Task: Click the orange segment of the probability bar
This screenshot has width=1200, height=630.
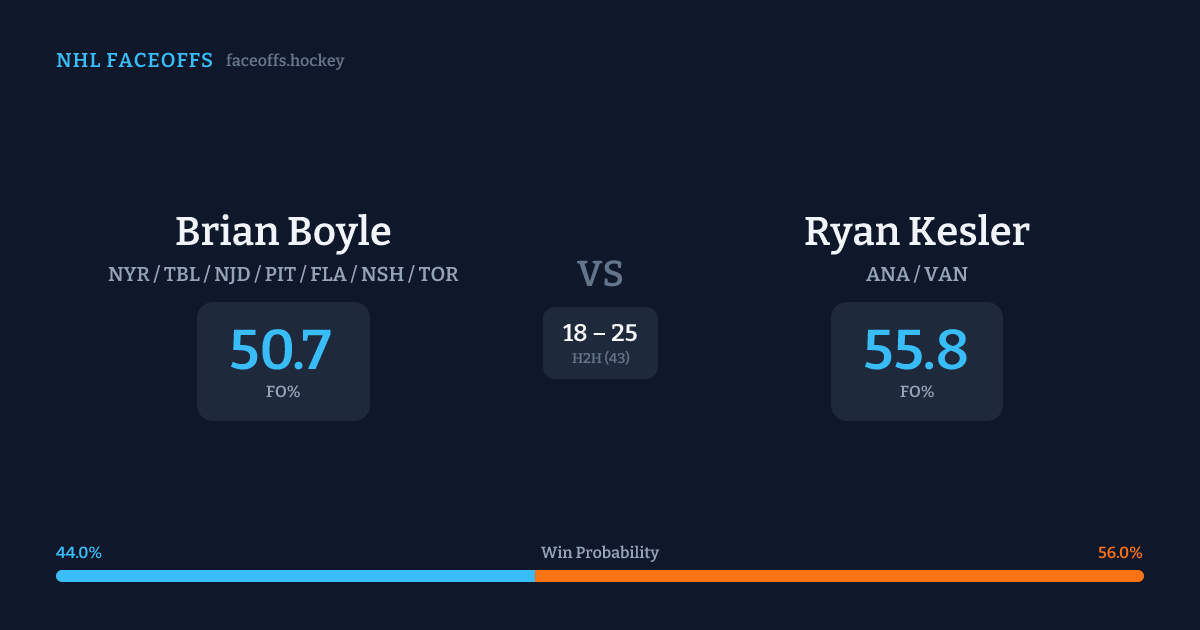Action: pos(840,576)
